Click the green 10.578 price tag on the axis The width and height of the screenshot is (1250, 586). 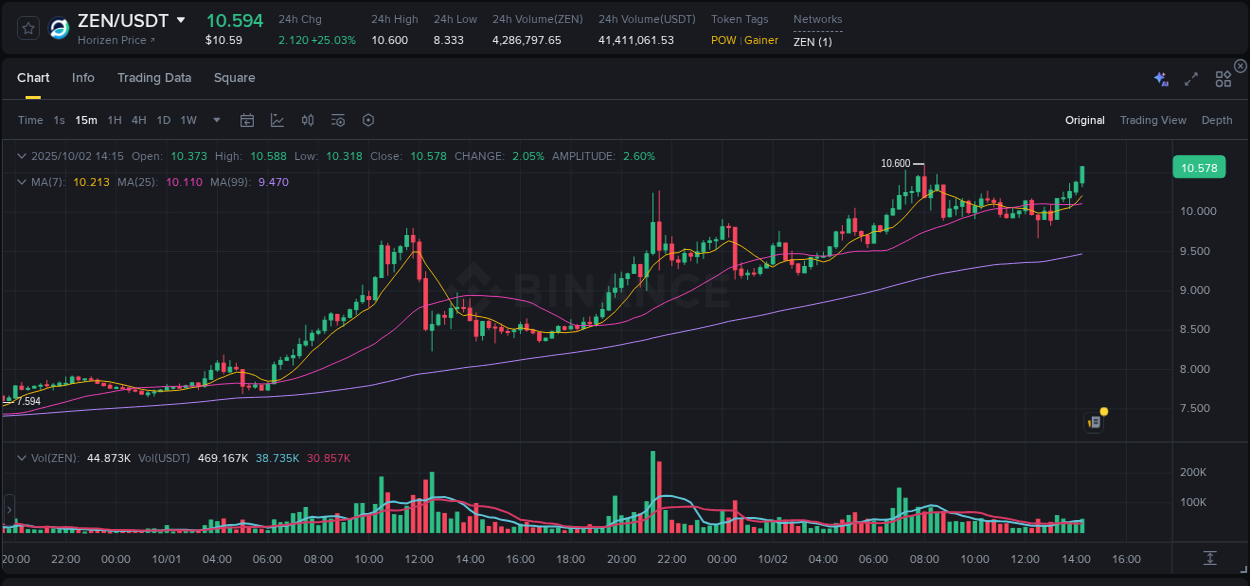pyautogui.click(x=1198, y=167)
